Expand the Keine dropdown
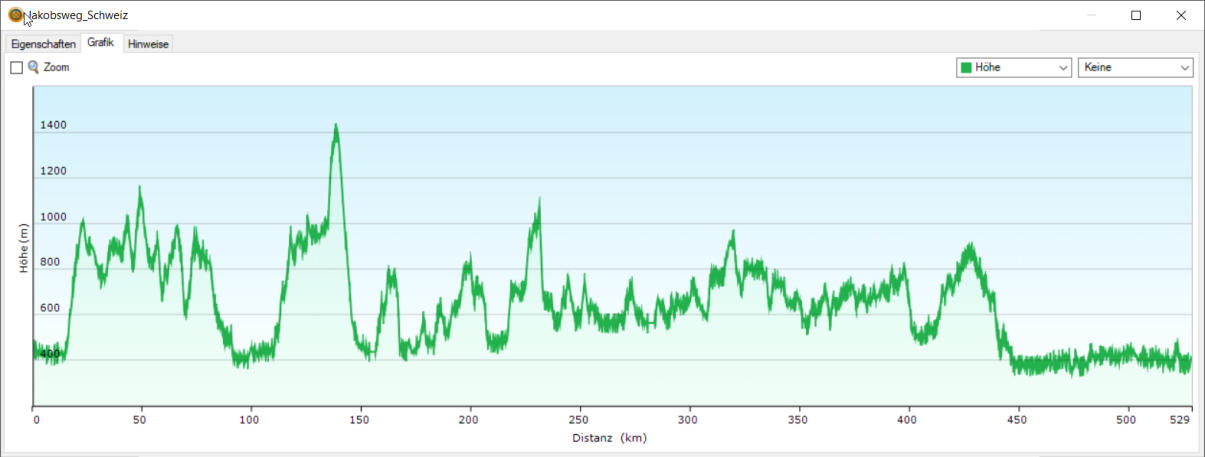The image size is (1205, 457). (x=1185, y=68)
